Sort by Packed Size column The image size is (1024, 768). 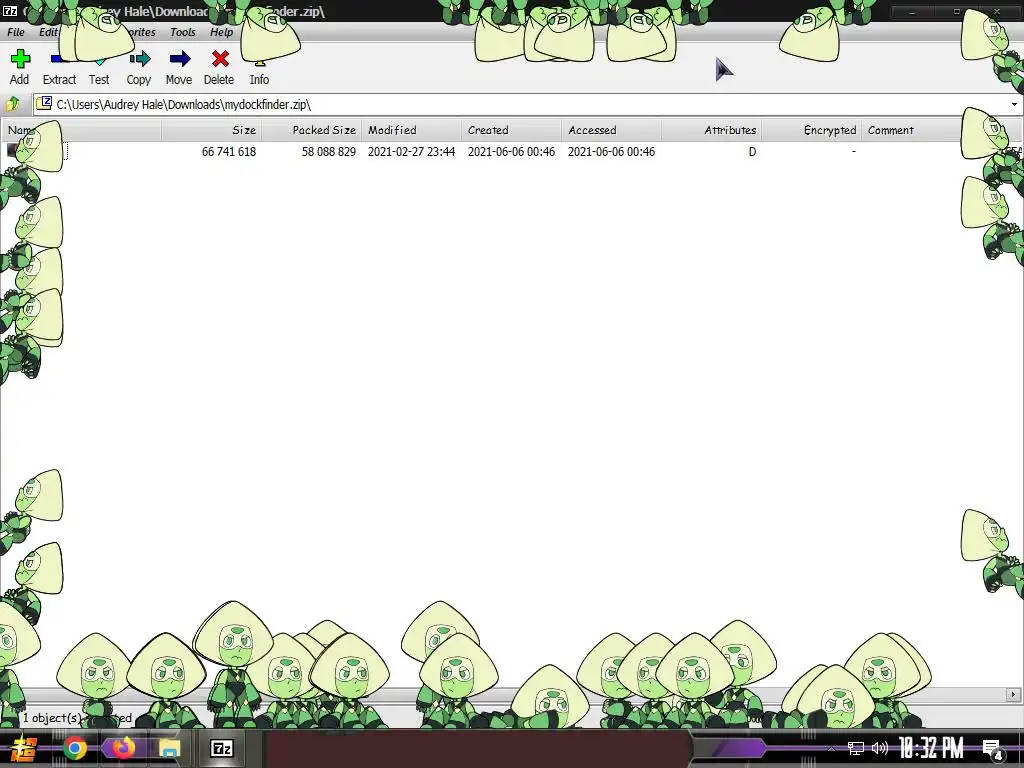(312, 130)
